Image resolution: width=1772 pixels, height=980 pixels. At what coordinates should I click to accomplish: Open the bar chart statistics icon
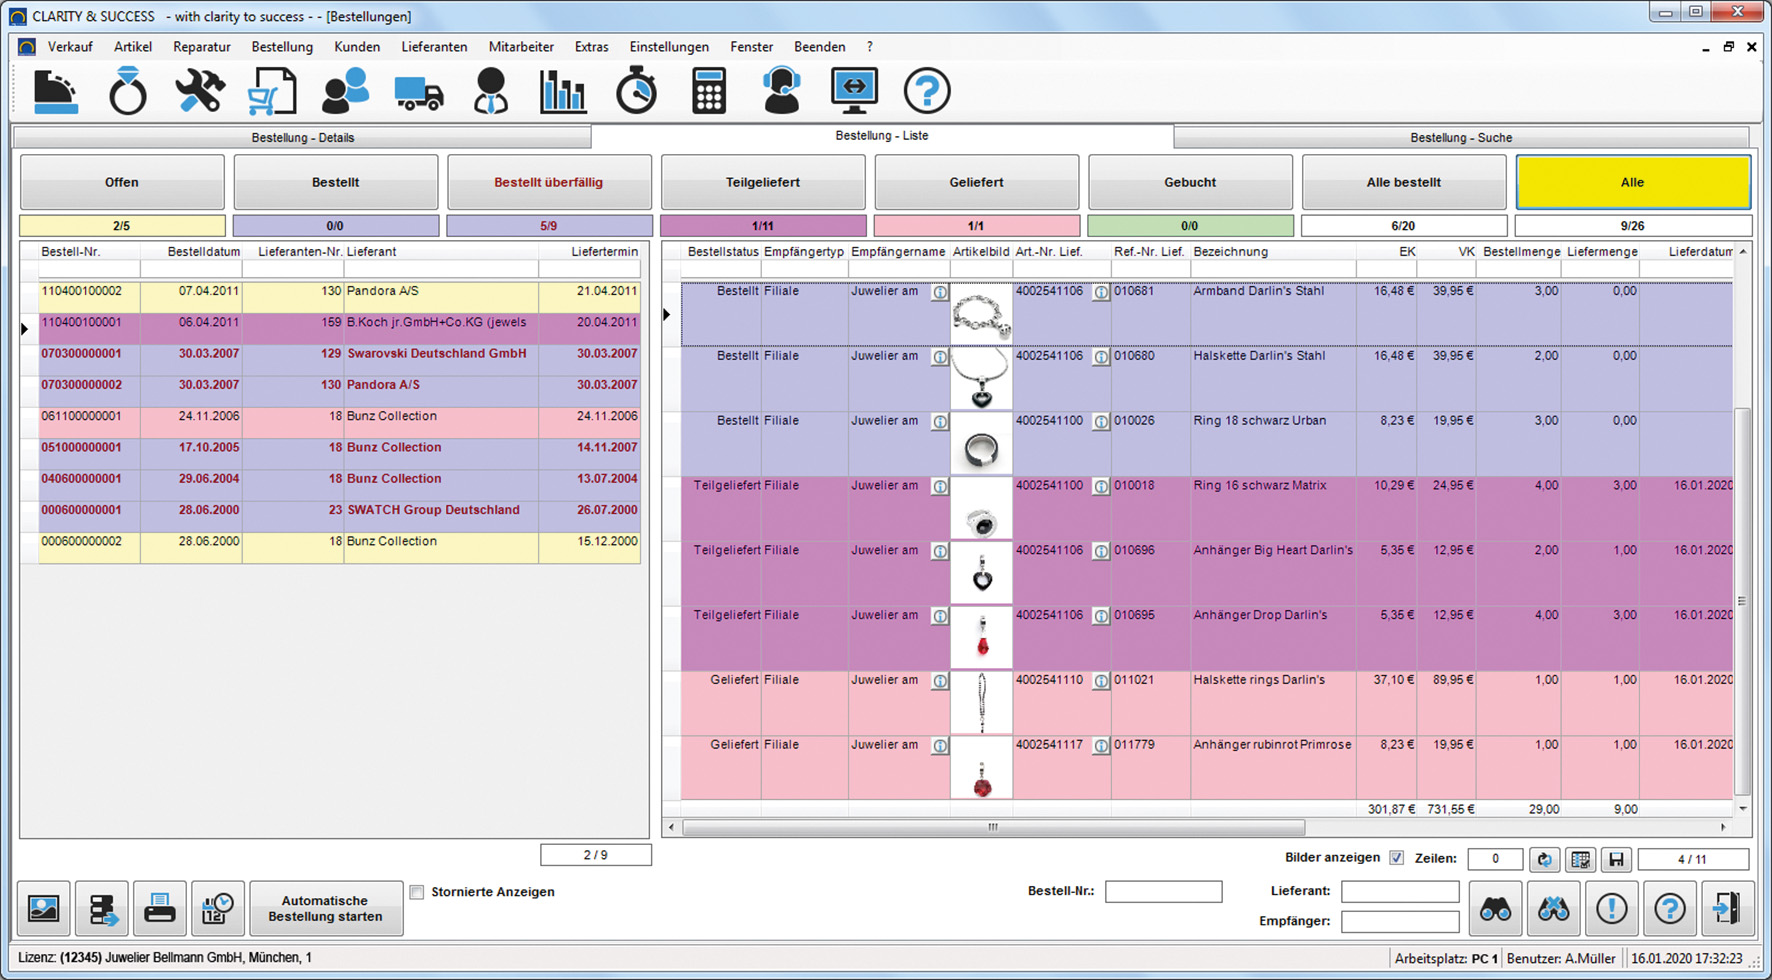click(x=563, y=92)
